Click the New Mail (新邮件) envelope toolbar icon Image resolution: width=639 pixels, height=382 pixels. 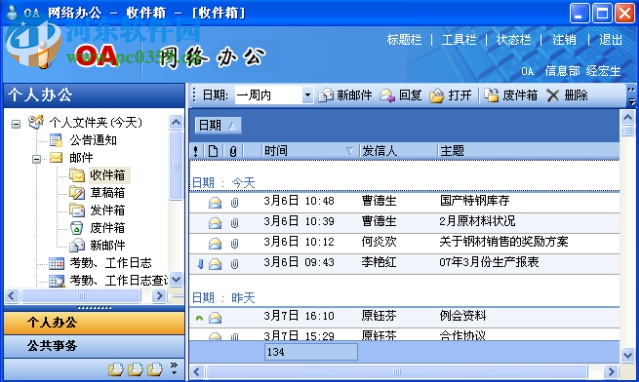tap(326, 96)
